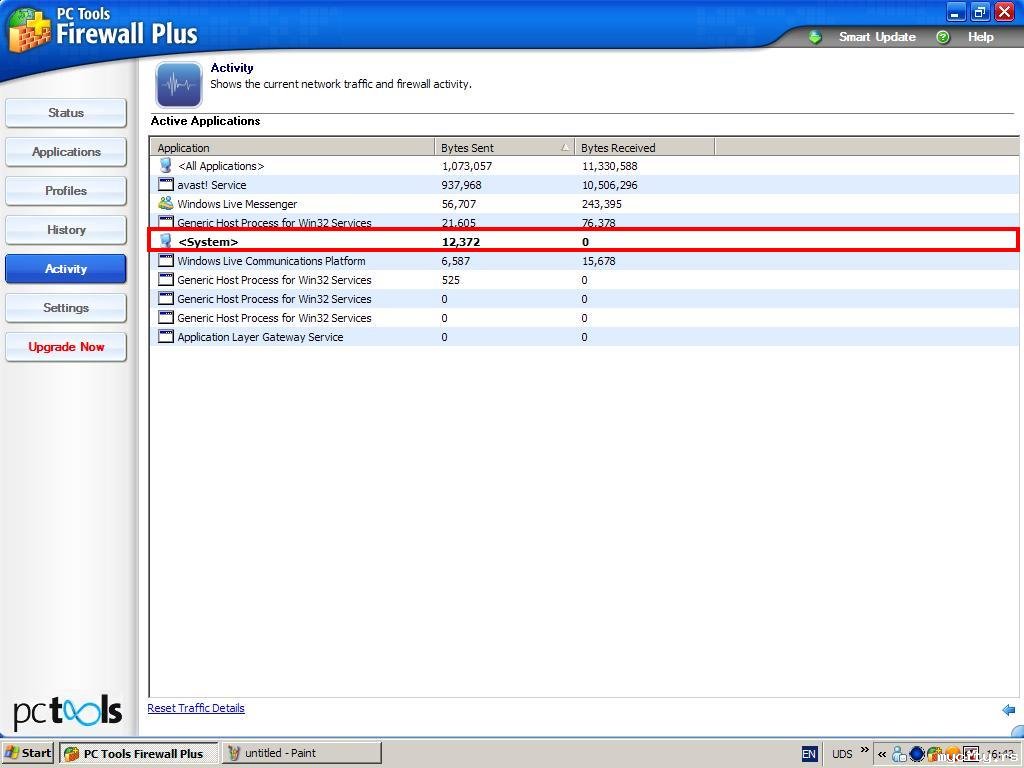Click the Windows Live Messenger buddy icon

(x=166, y=203)
